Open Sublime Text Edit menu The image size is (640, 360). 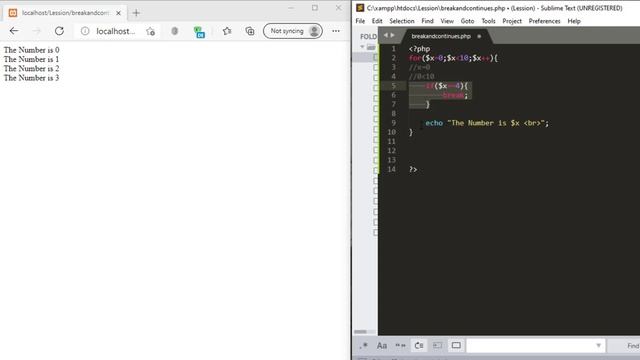click(x=377, y=21)
